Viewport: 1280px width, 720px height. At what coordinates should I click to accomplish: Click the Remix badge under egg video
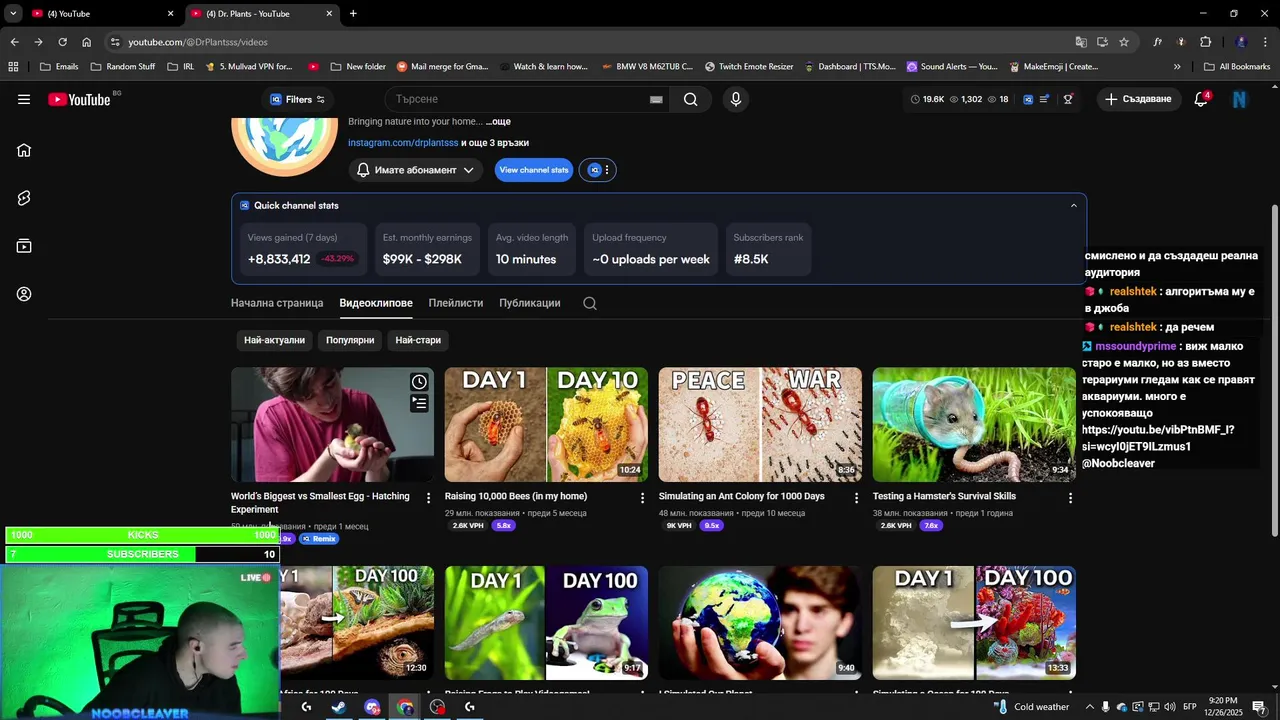(319, 539)
